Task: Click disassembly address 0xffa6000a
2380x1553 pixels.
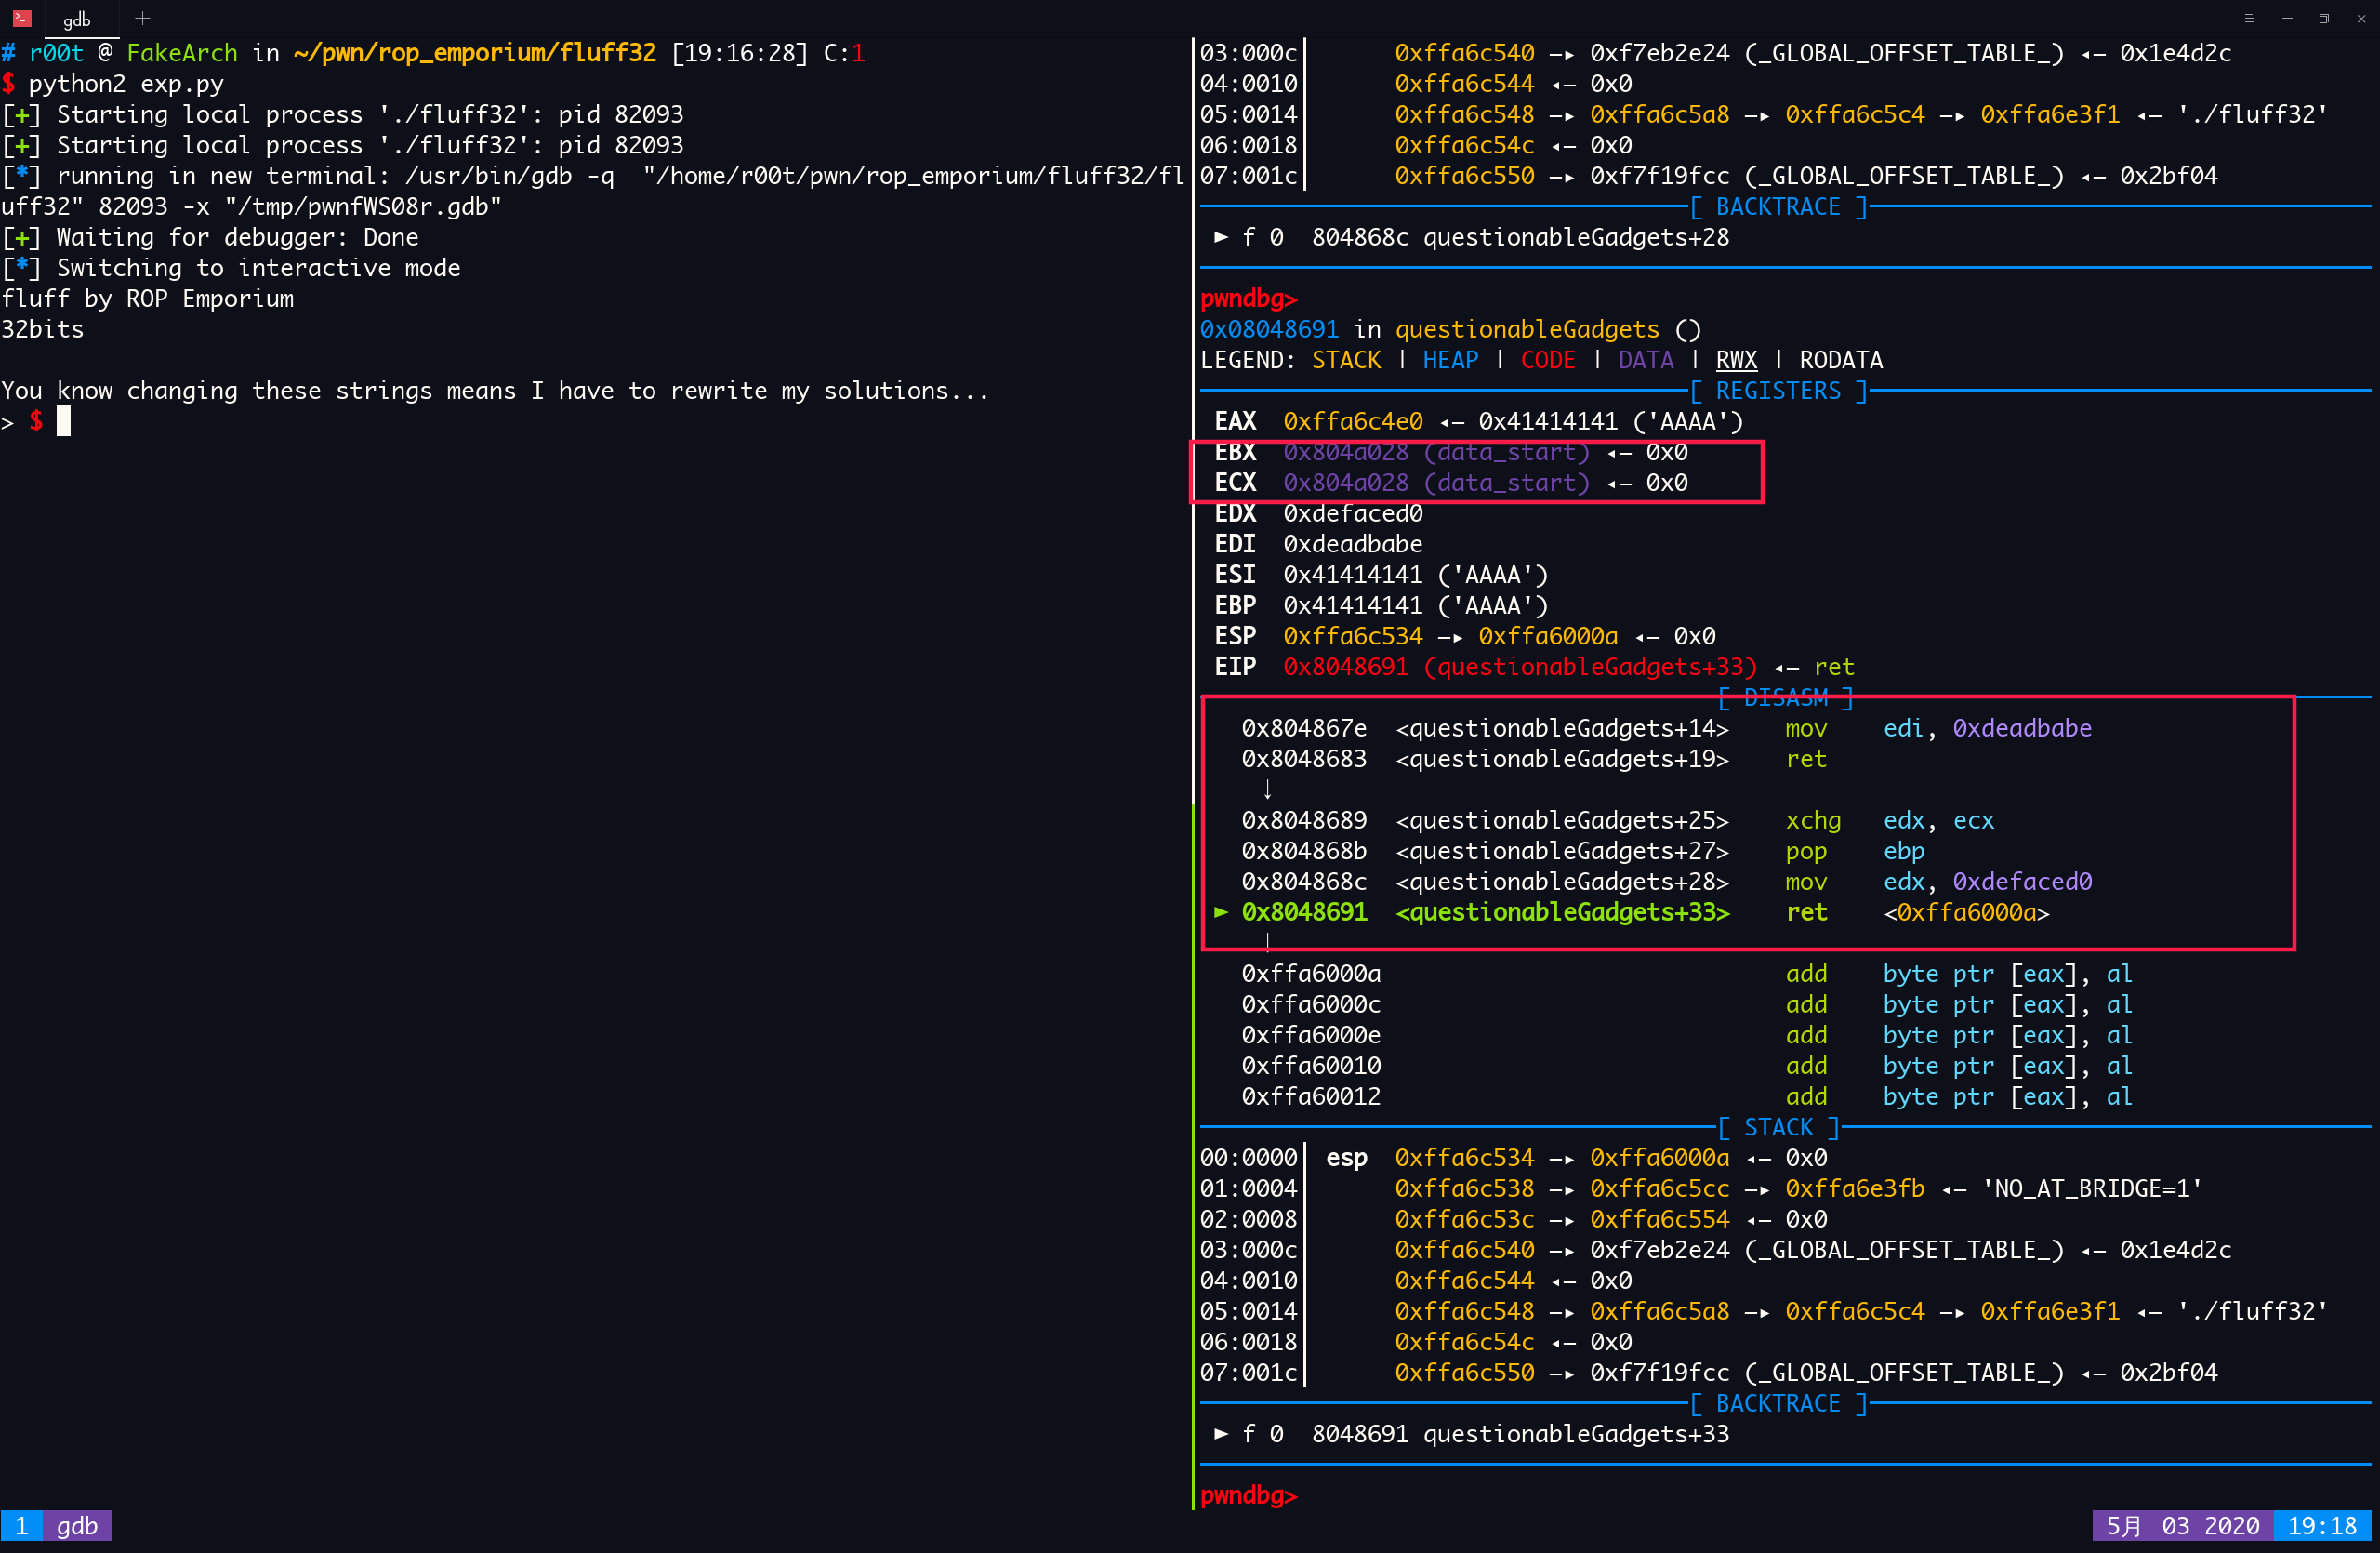Action: click(x=1310, y=973)
